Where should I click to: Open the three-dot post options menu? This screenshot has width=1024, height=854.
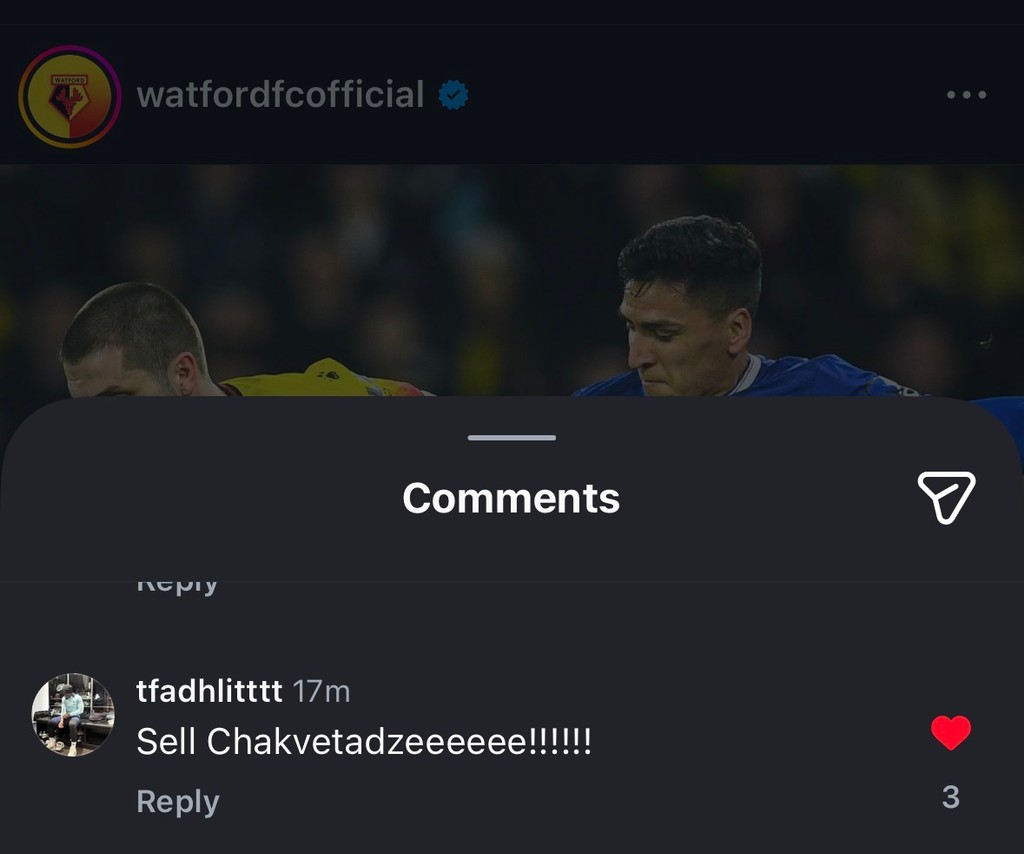(x=966, y=95)
